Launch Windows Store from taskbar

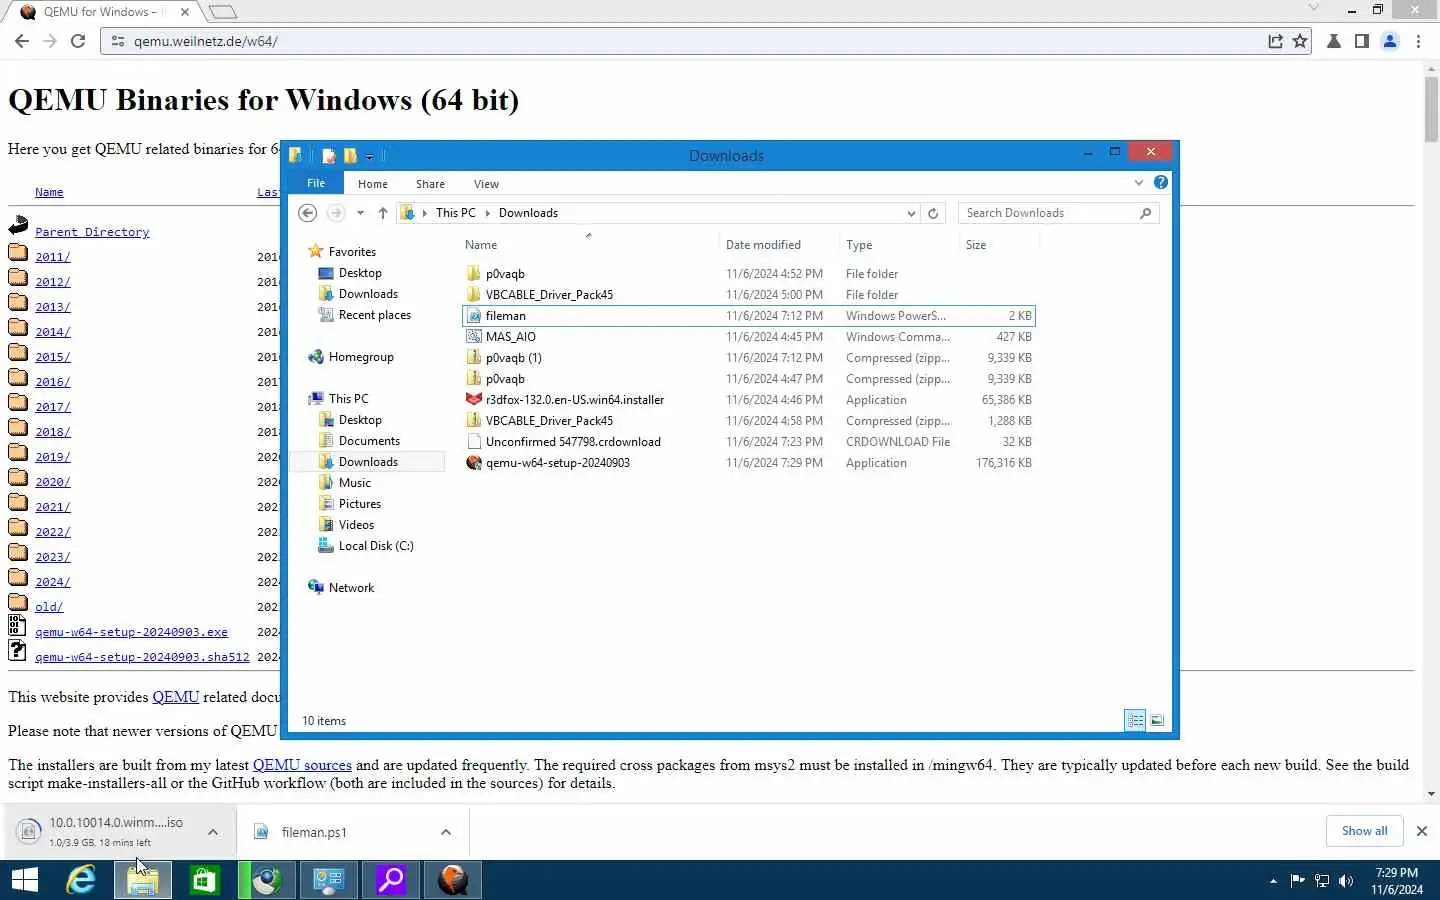204,880
